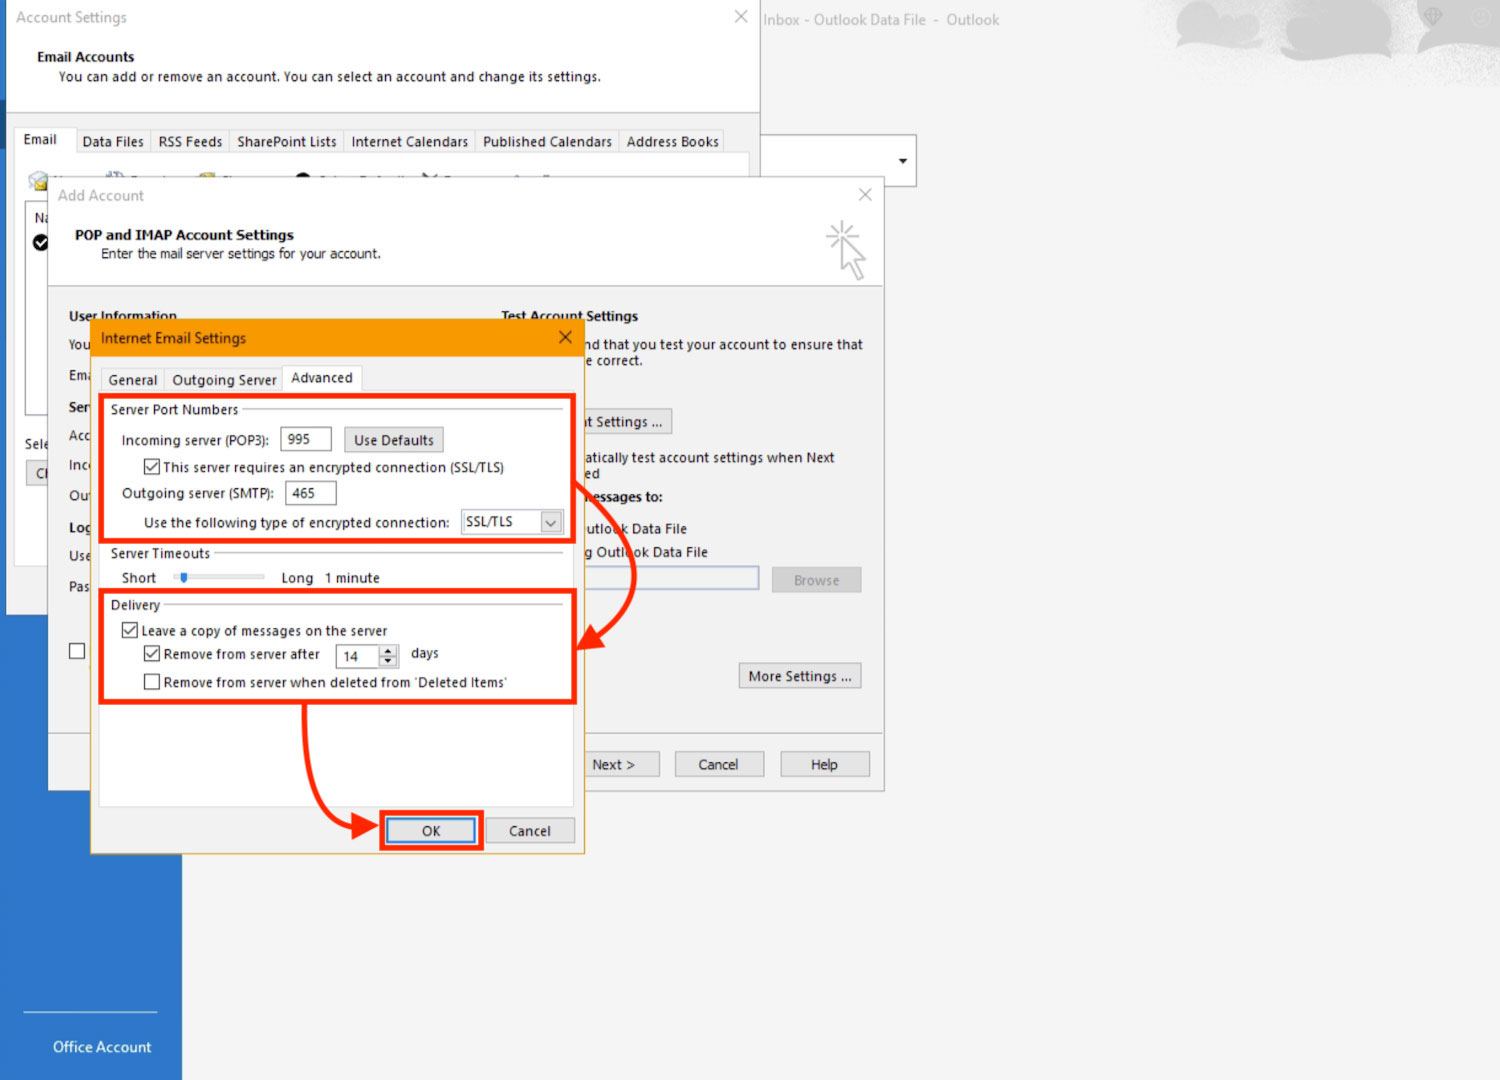1500x1080 pixels.
Task: Decrease days with stepper down arrow
Action: tap(389, 662)
